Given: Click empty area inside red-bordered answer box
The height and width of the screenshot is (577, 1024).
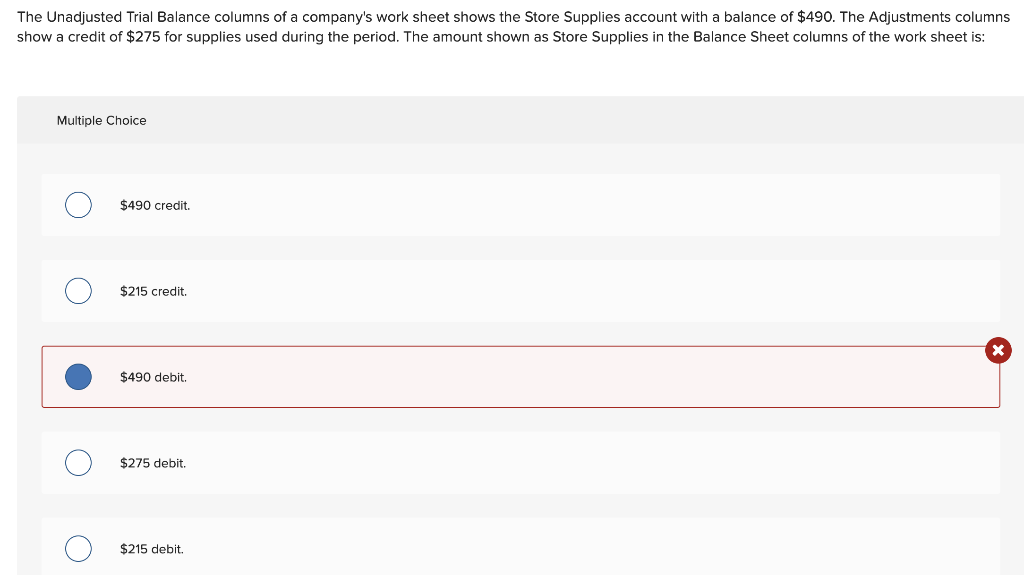Looking at the screenshot, I should click(x=588, y=377).
